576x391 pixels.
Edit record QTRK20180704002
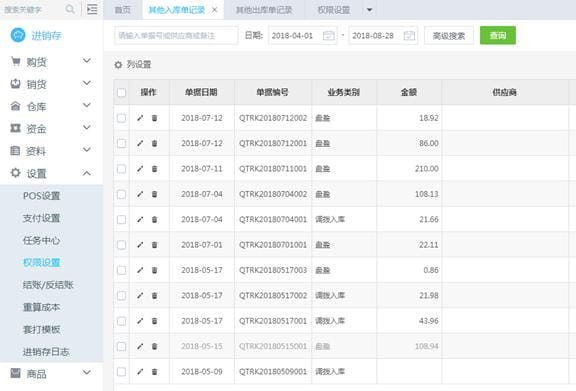pos(140,194)
